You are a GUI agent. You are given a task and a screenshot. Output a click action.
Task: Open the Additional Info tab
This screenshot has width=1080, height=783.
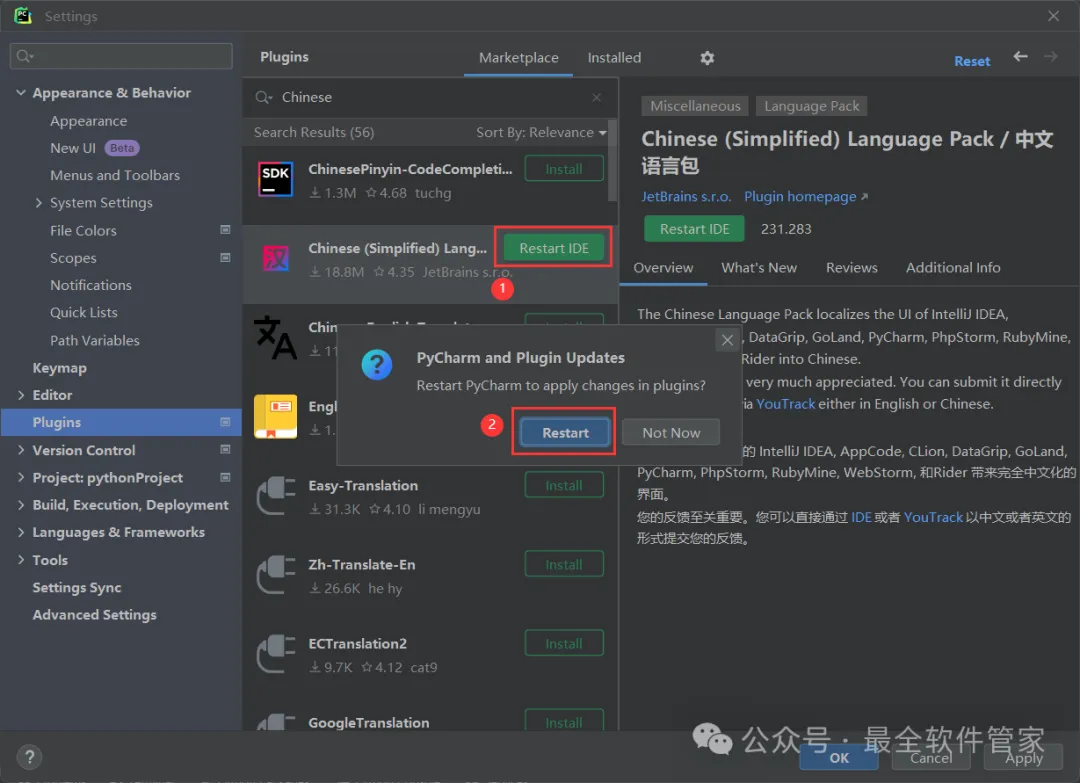(x=953, y=268)
